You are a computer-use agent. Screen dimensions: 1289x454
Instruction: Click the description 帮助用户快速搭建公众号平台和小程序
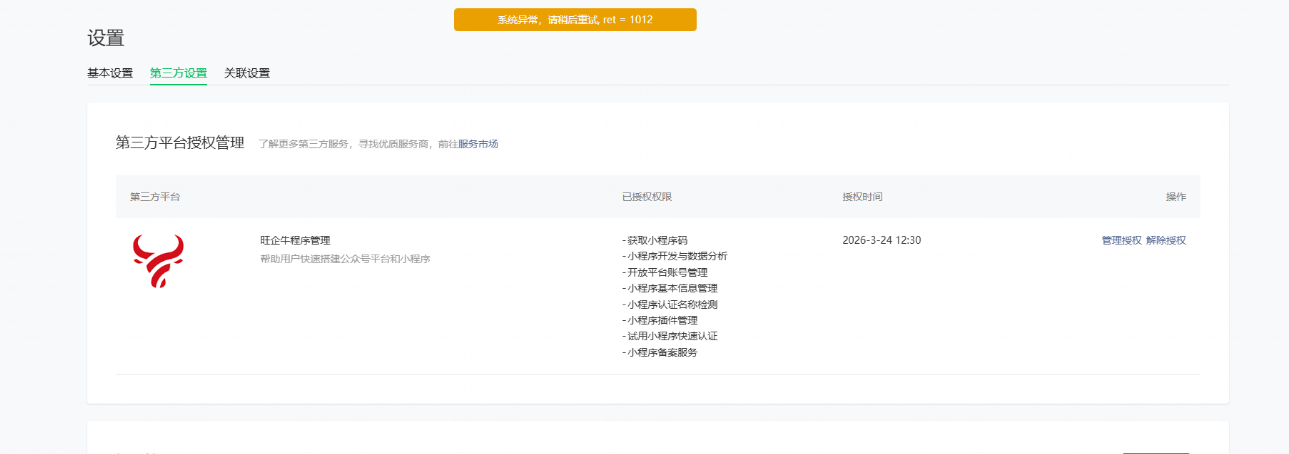[x=345, y=259]
